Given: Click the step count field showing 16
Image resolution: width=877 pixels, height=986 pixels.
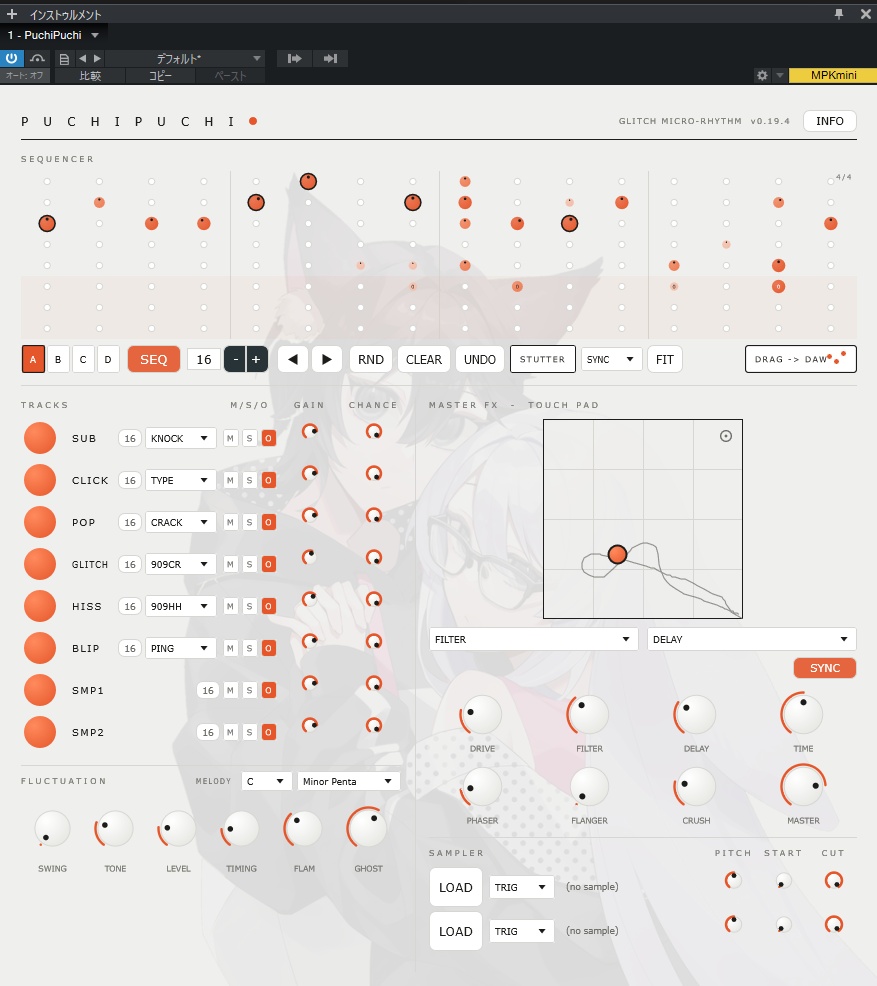Looking at the screenshot, I should (204, 359).
